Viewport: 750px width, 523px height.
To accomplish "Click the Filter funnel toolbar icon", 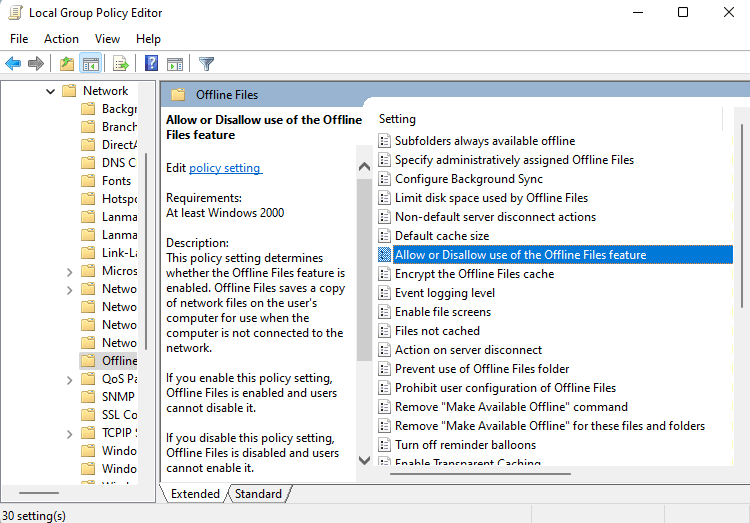I will 207,64.
